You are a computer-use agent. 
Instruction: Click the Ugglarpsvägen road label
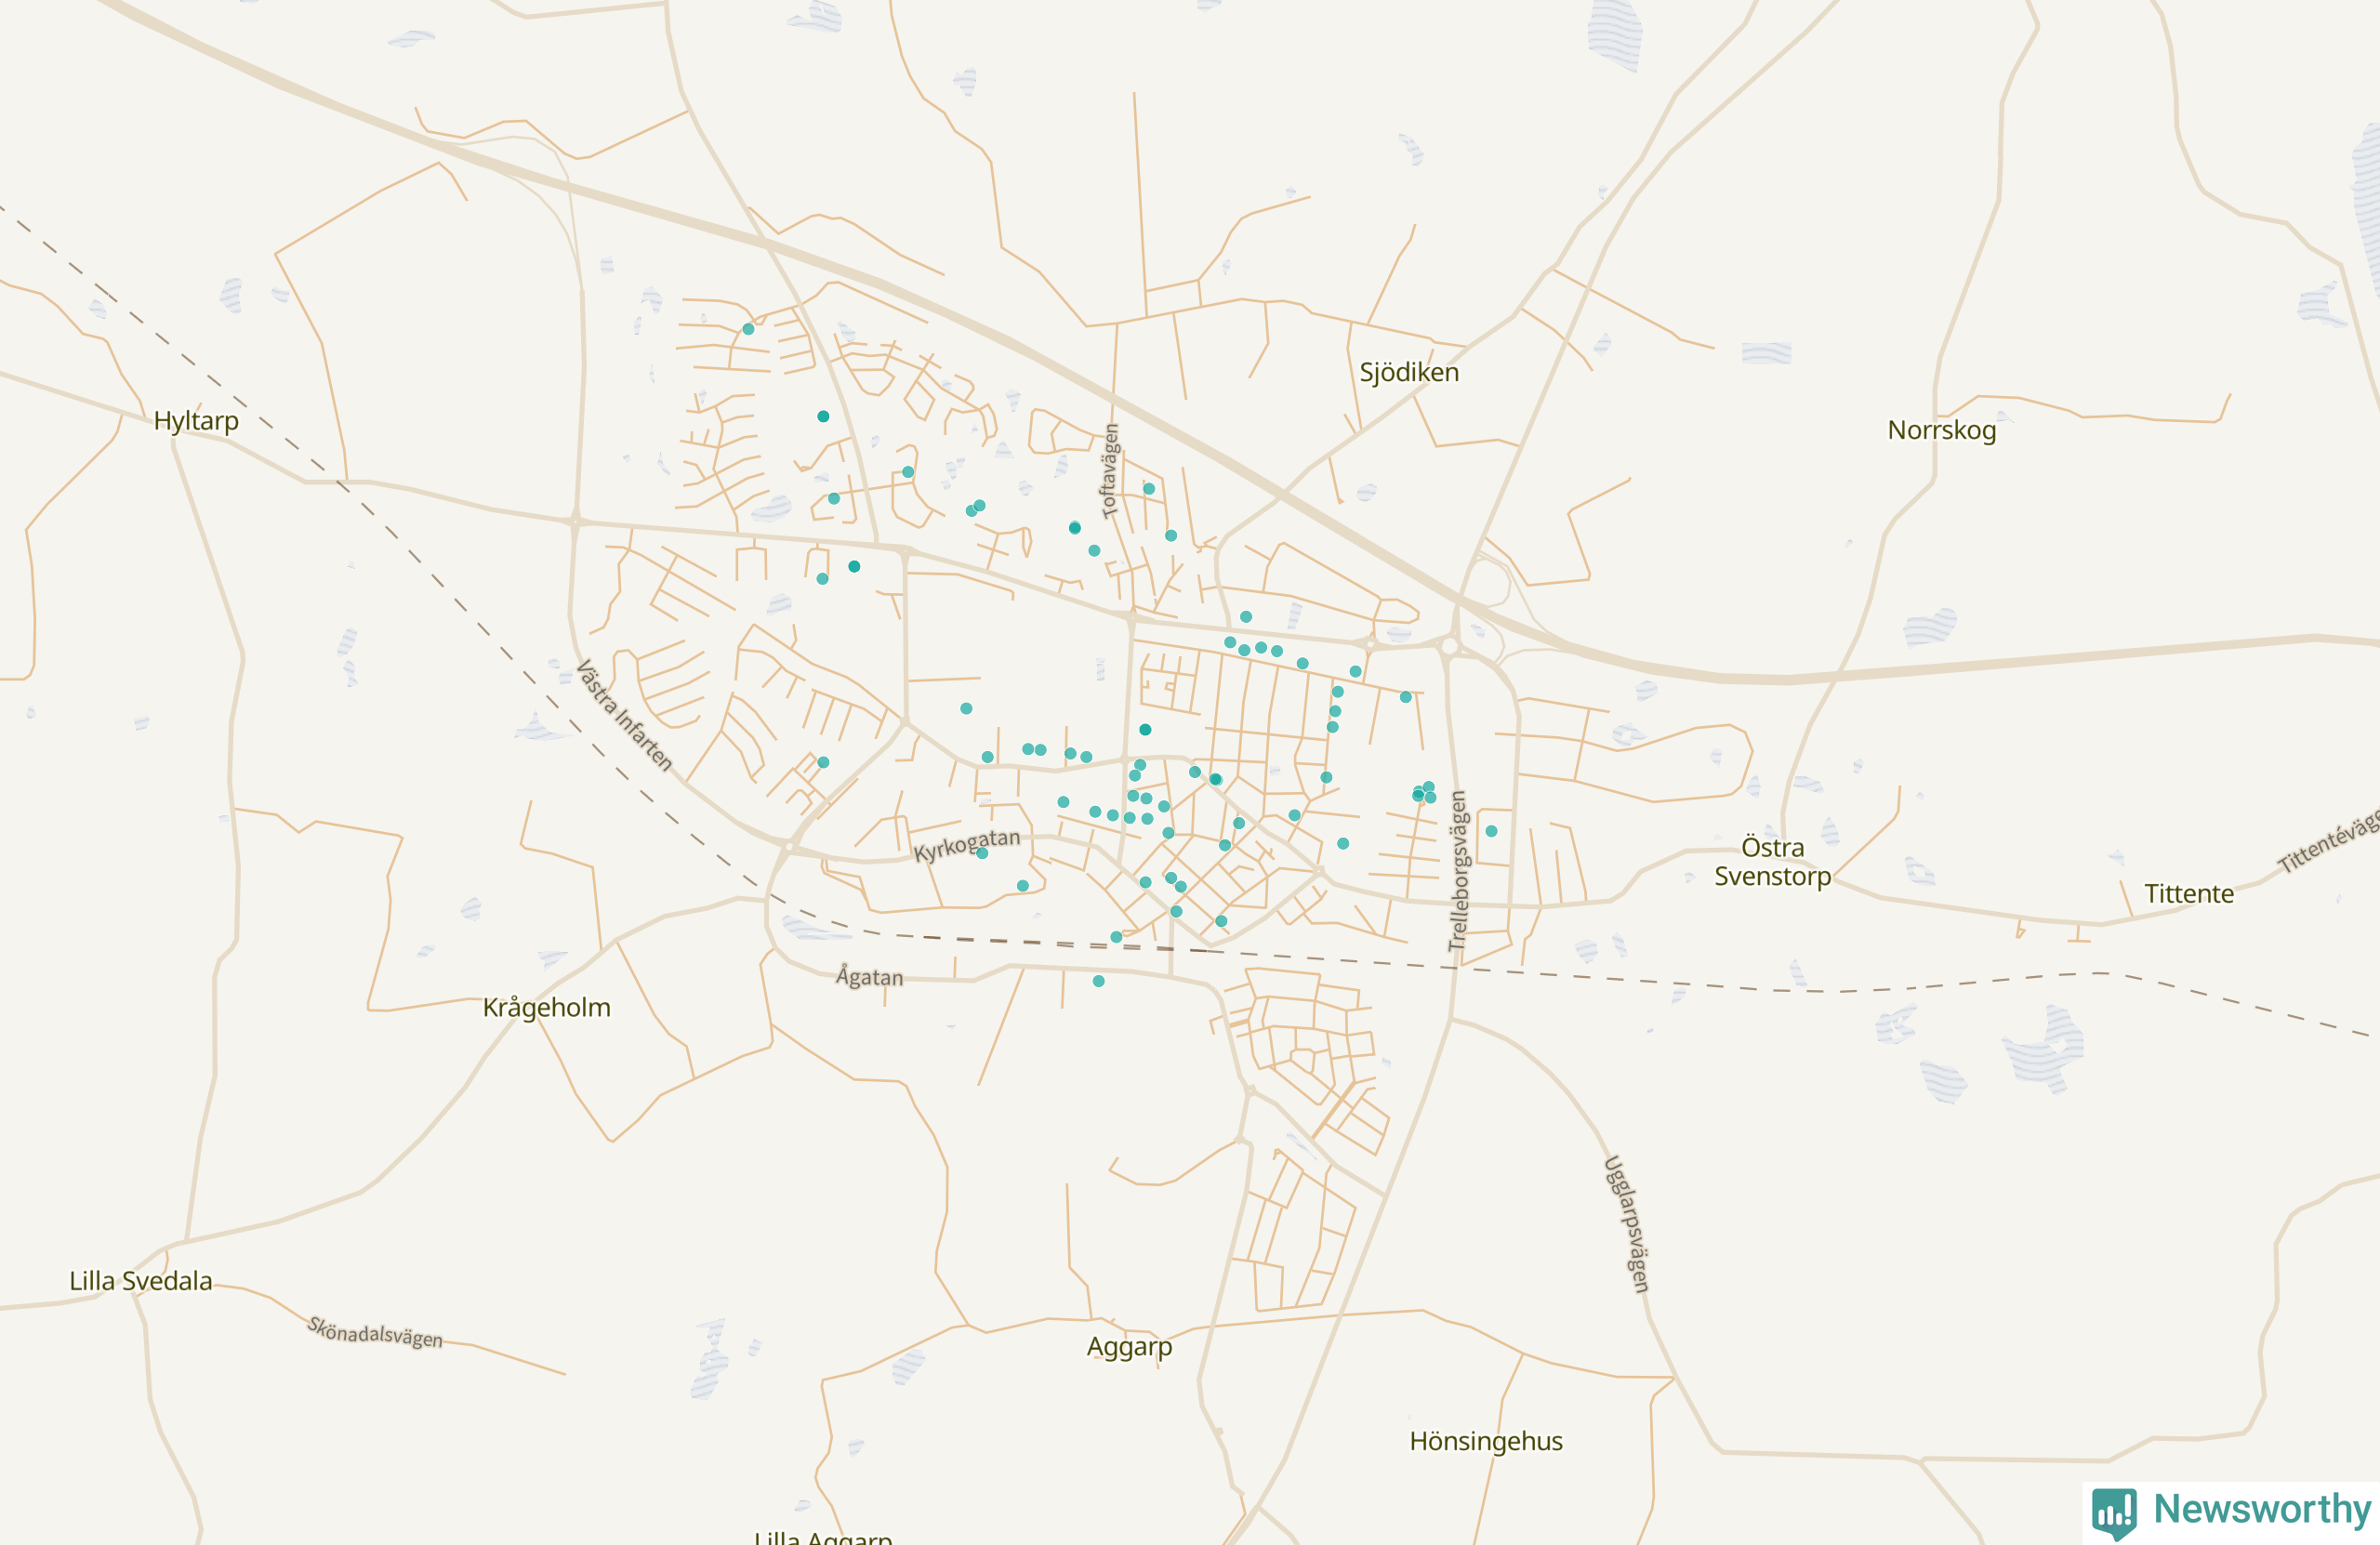[1626, 1224]
